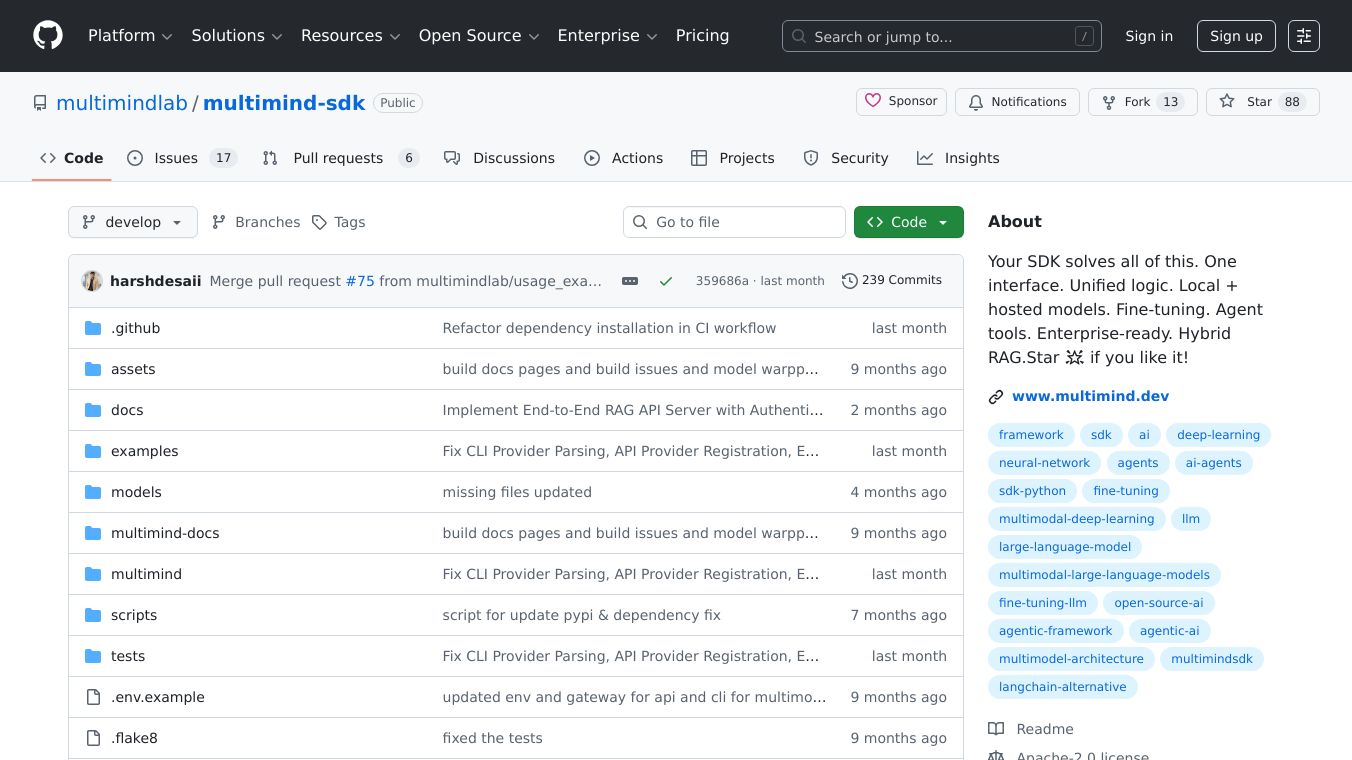Open the develop branch dropdown
This screenshot has height=760, width=1352.
click(132, 222)
